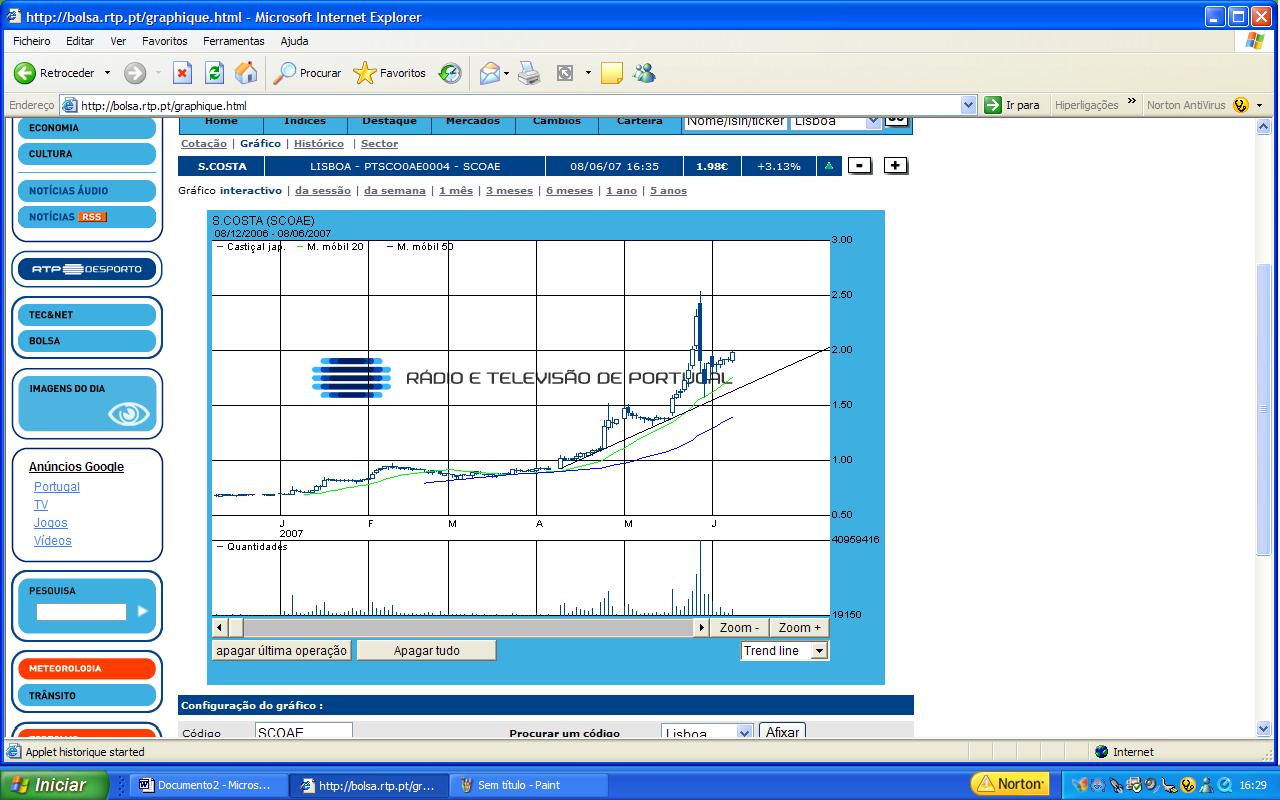The image size is (1280, 800).
Task: Open the Ficheiro menu
Action: coord(32,41)
